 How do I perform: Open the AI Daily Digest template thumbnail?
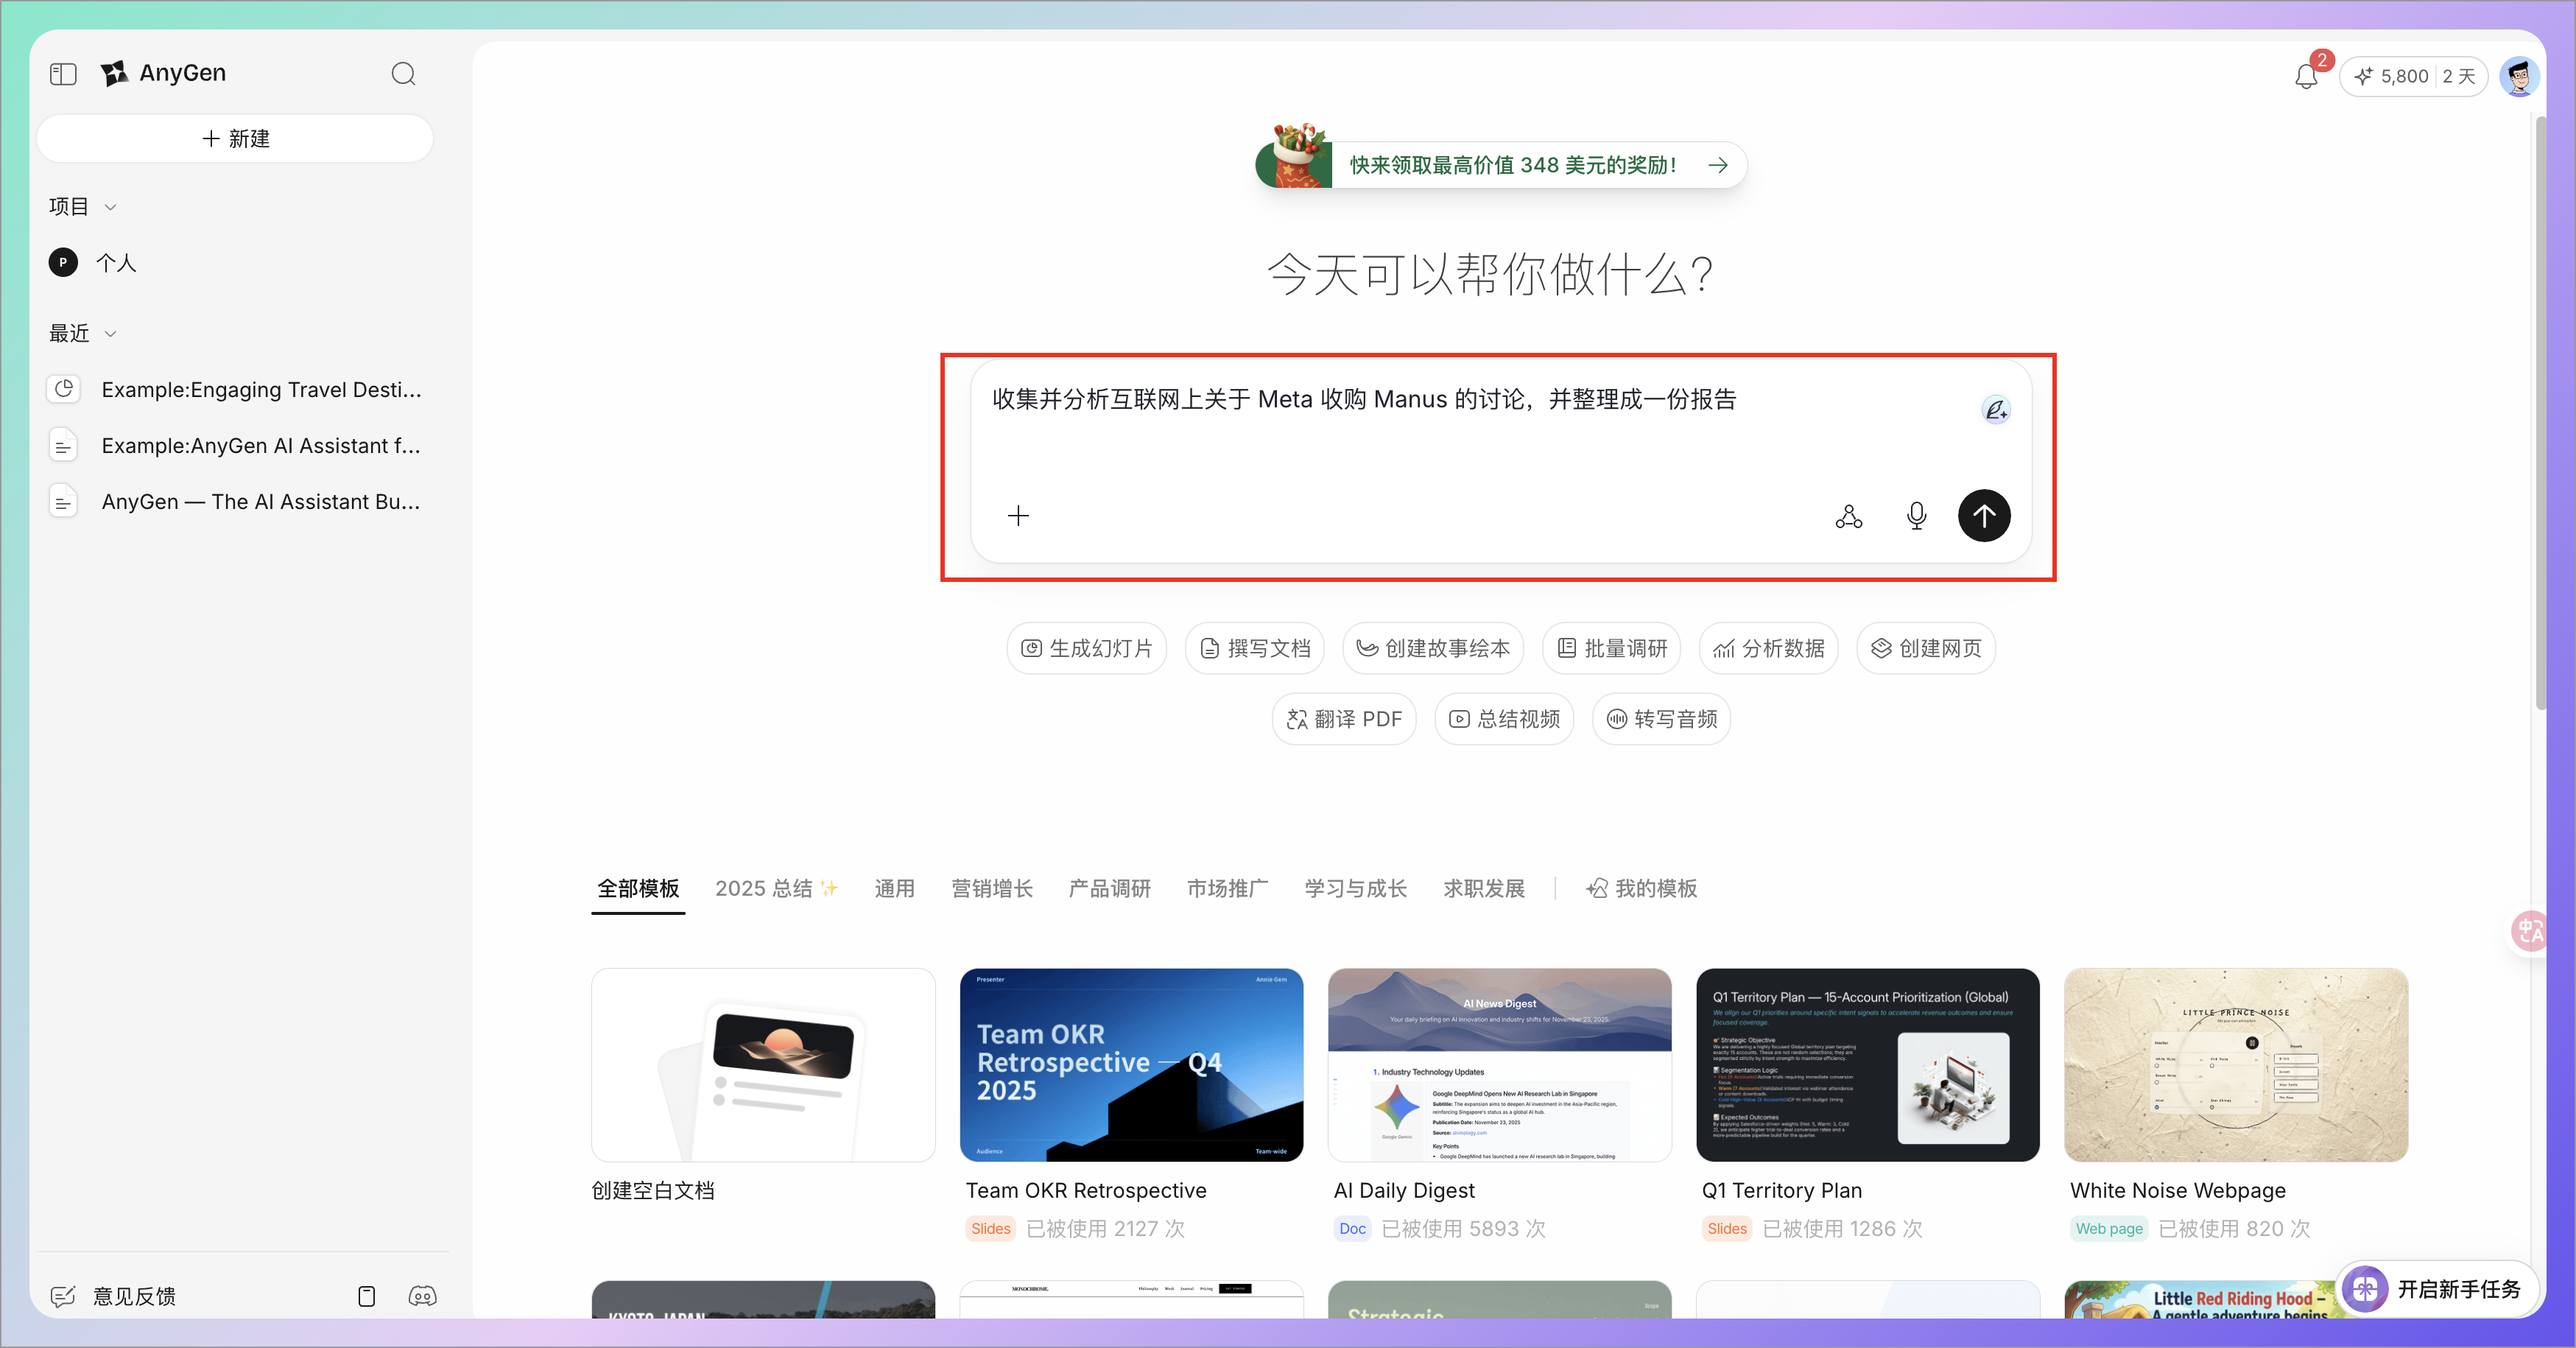point(1499,1064)
